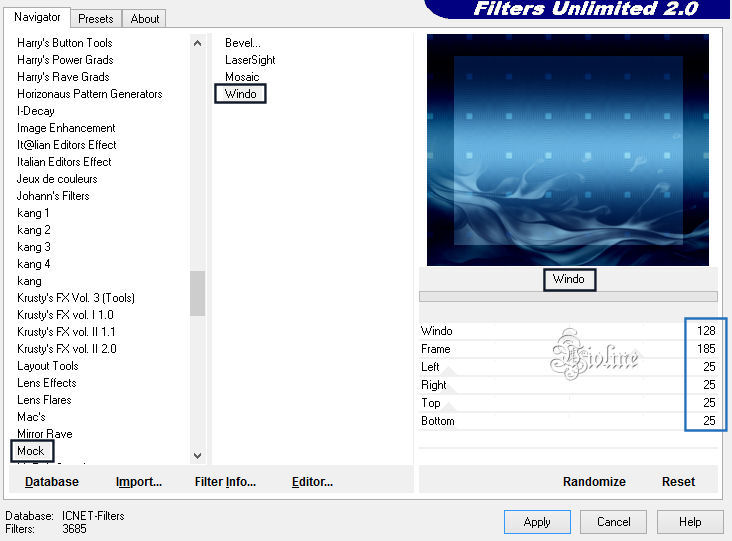The height and width of the screenshot is (541, 732).
Task: Select the kang 3 category
Action: coord(34,247)
